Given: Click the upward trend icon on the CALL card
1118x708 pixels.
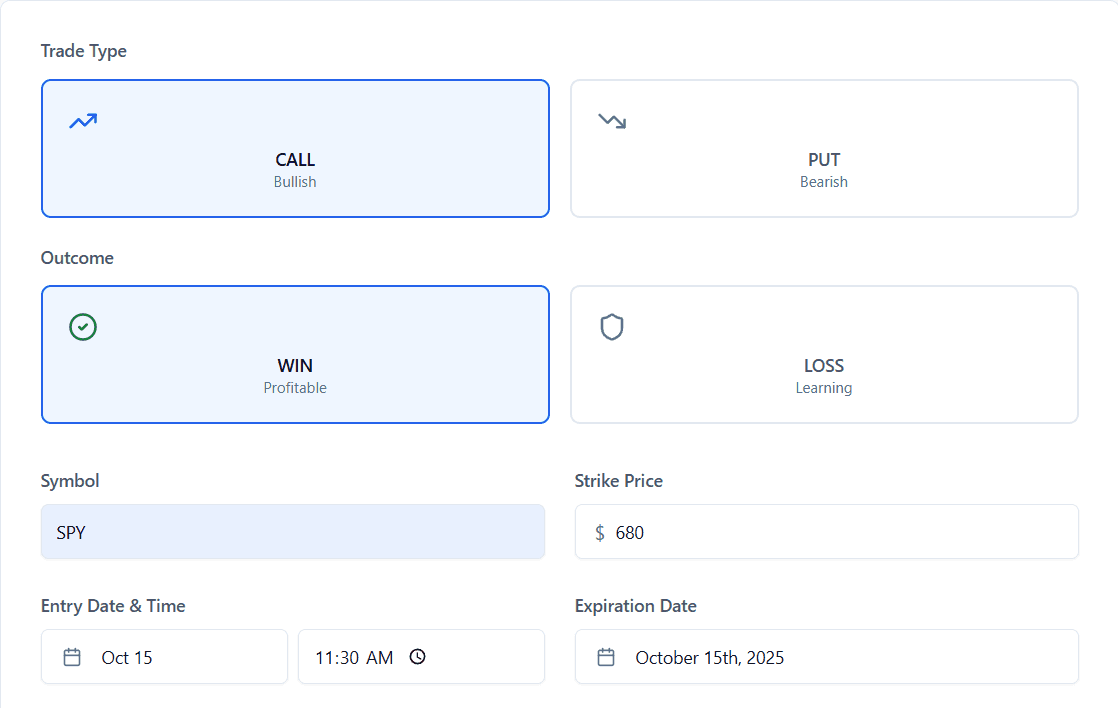Looking at the screenshot, I should click(83, 119).
